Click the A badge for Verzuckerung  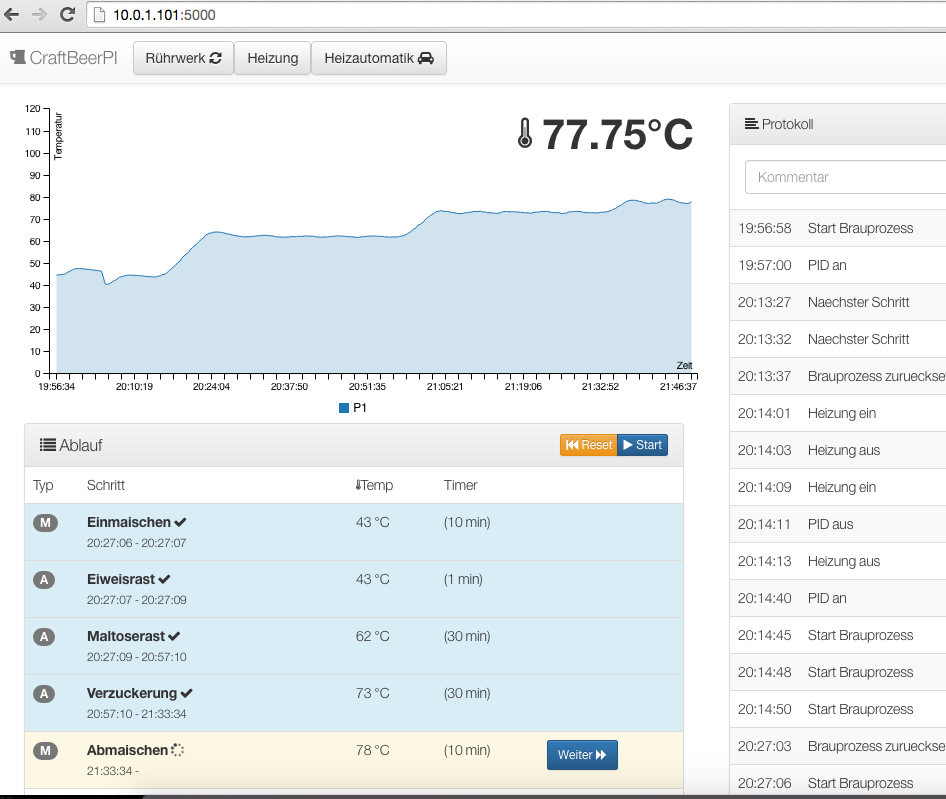pos(45,694)
